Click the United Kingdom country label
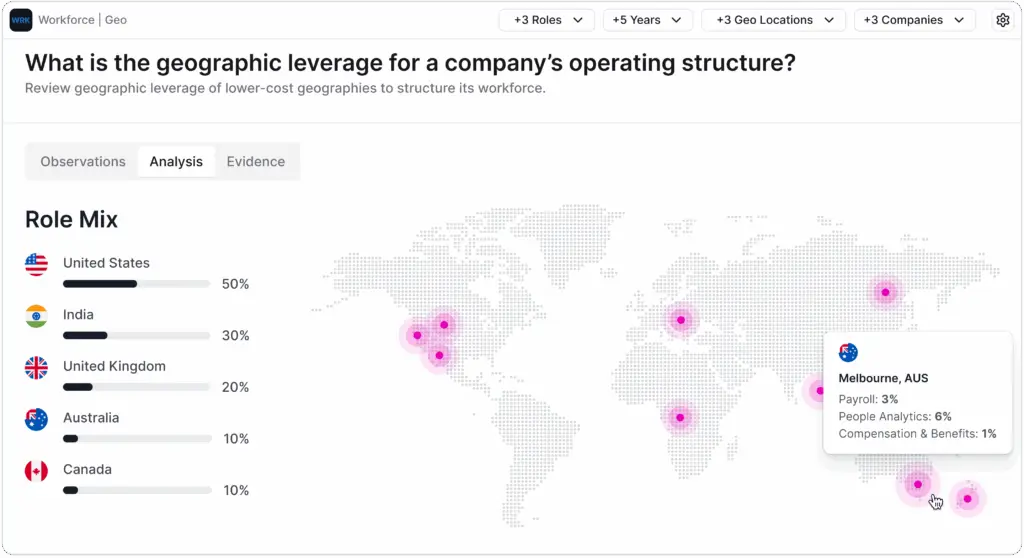This screenshot has width=1024, height=558. point(114,366)
